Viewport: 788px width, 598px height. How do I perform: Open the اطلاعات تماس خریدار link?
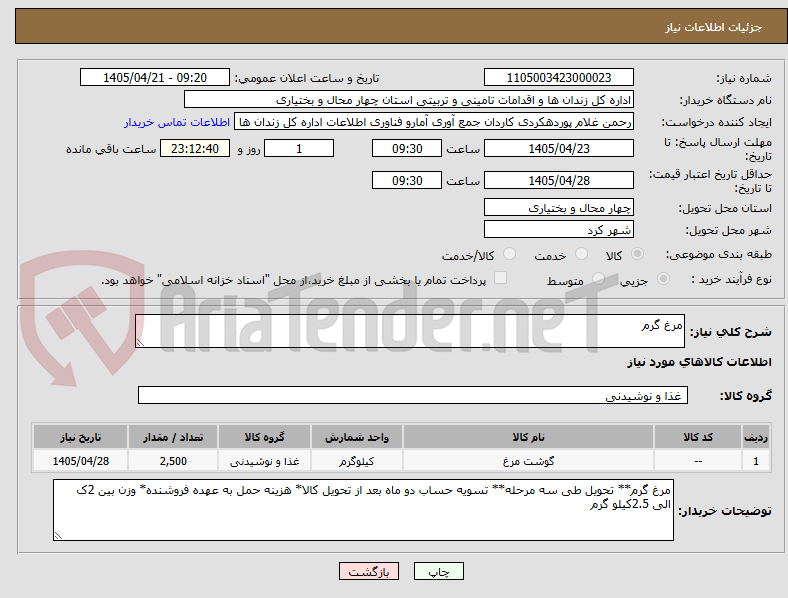coord(177,122)
